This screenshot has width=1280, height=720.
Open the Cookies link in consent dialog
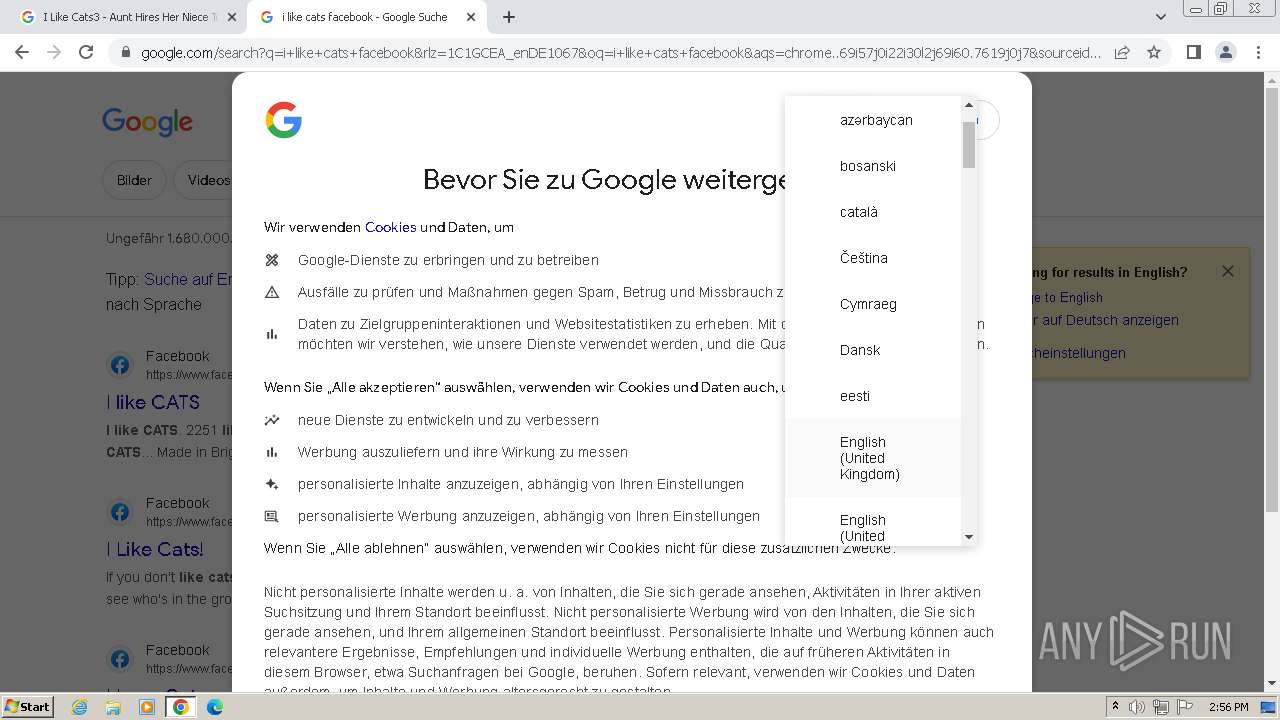click(x=390, y=227)
